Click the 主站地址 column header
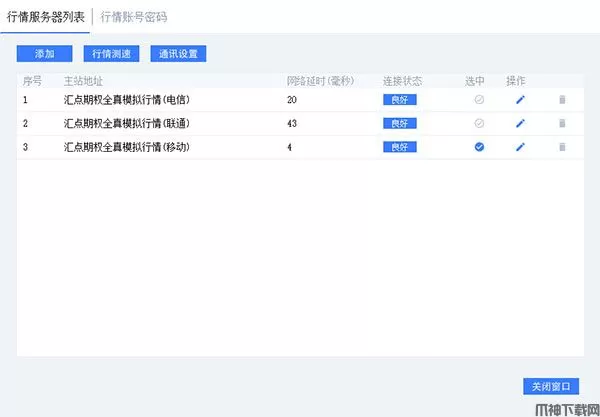The height and width of the screenshot is (417, 600). (83, 81)
